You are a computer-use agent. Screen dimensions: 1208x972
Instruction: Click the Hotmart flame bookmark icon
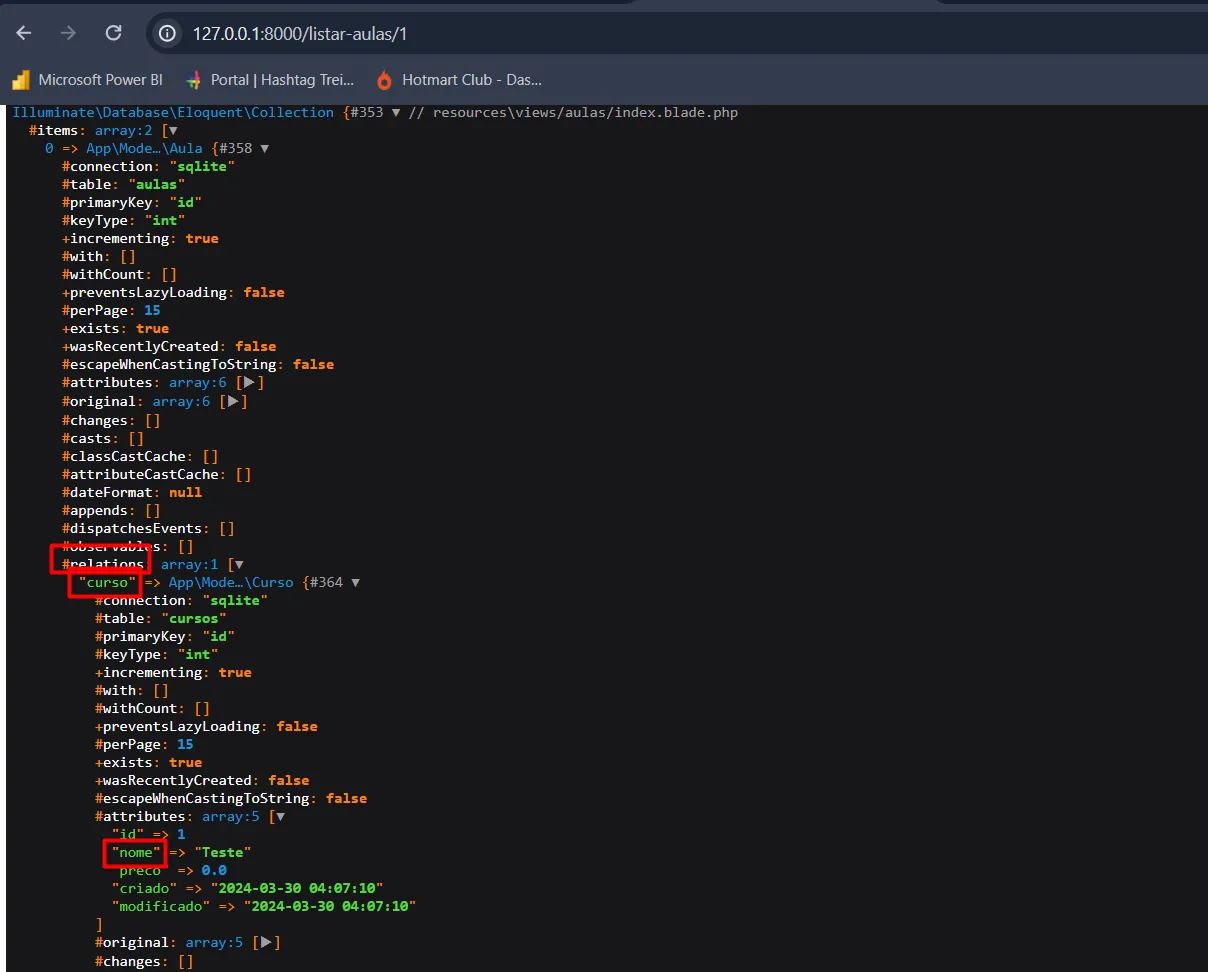pos(384,80)
